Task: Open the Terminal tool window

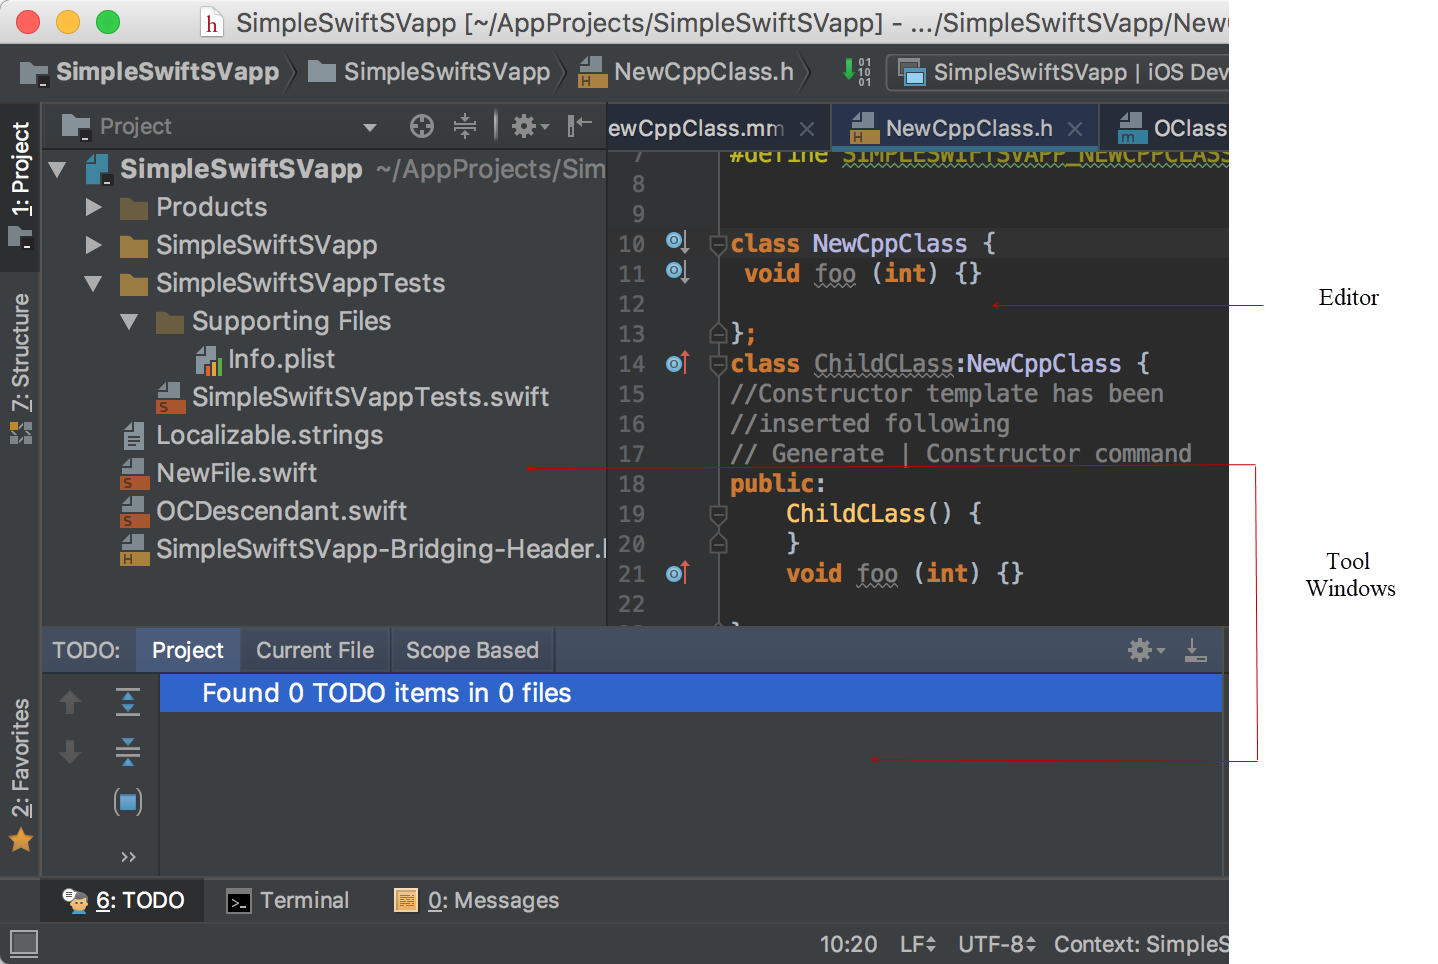Action: pyautogui.click(x=288, y=901)
